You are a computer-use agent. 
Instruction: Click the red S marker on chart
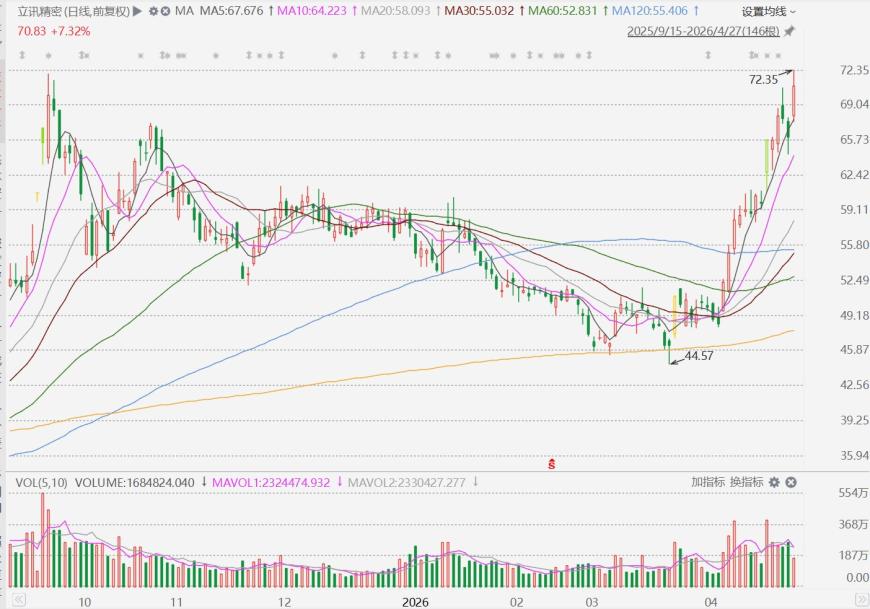(x=551, y=463)
